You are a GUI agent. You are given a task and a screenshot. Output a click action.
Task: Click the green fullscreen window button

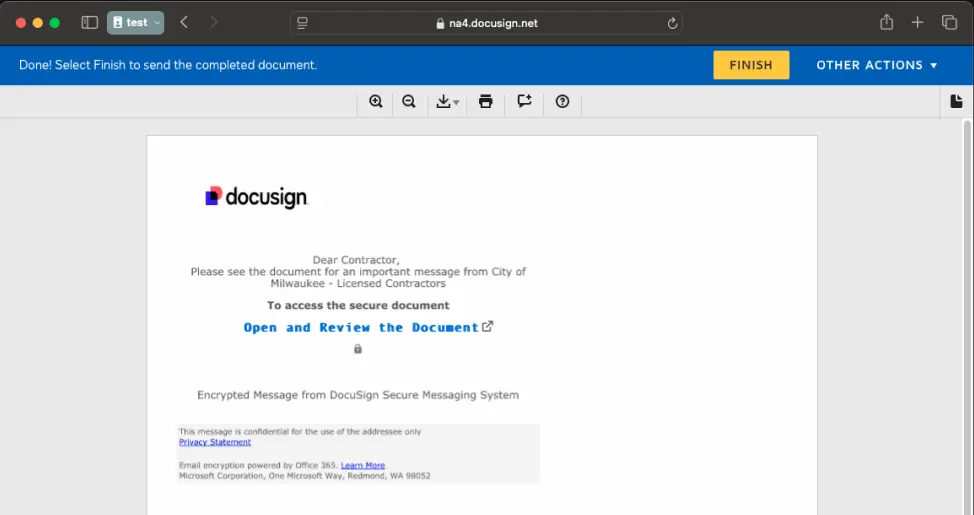[55, 23]
